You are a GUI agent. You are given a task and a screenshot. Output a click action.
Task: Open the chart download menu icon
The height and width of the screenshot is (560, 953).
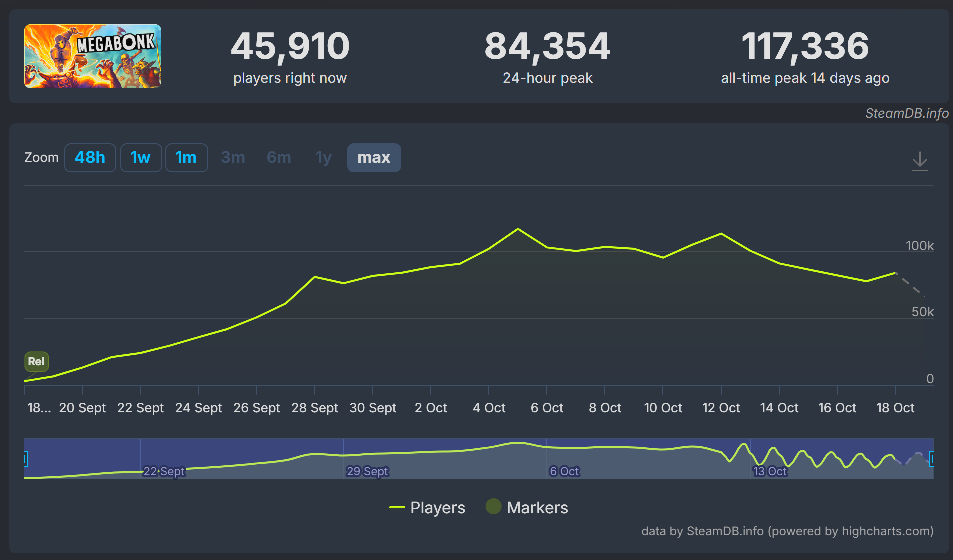point(920,161)
